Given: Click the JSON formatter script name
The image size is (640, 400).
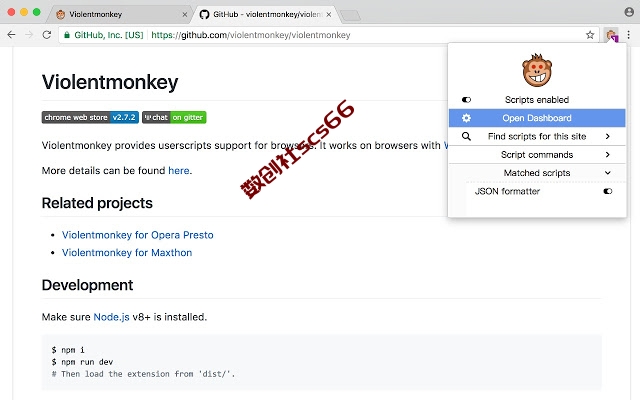Looking at the screenshot, I should (507, 191).
